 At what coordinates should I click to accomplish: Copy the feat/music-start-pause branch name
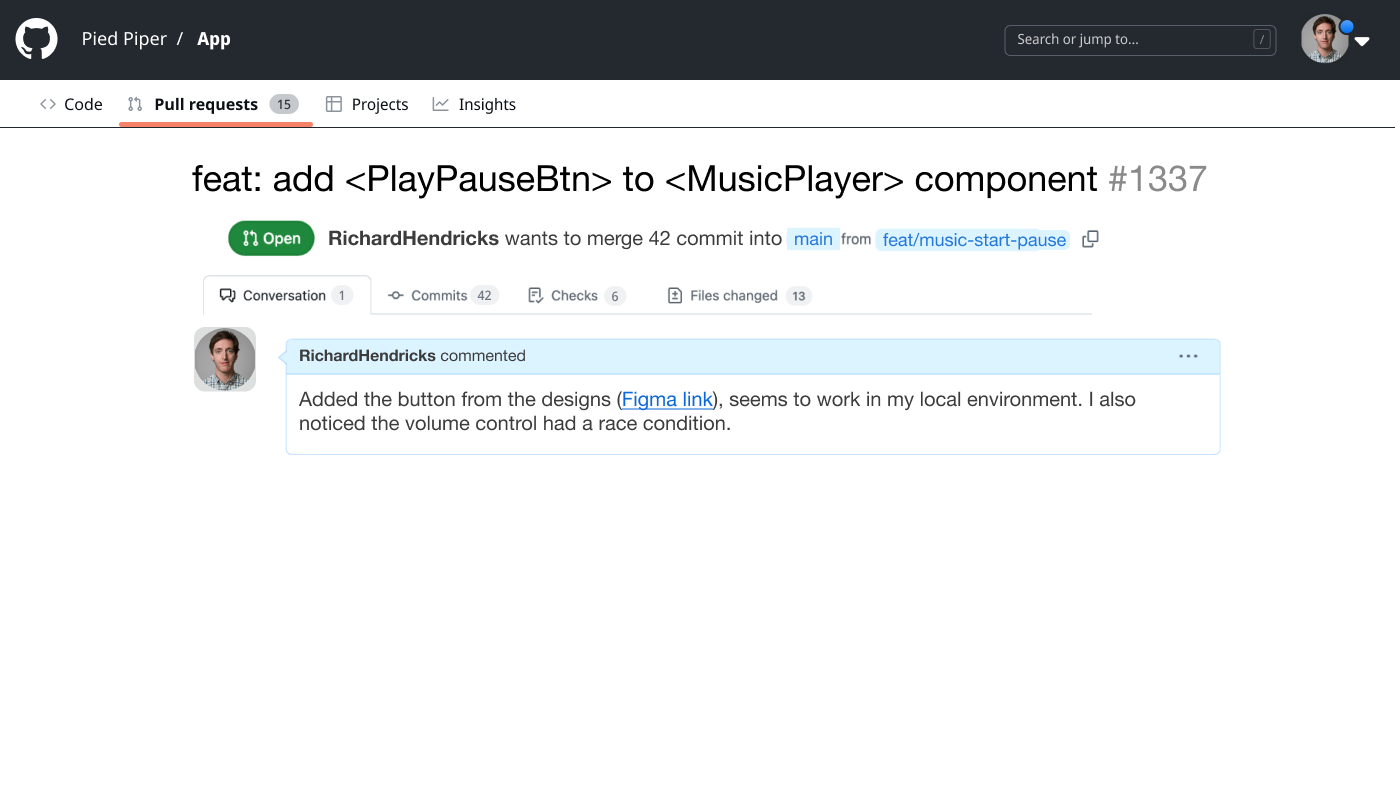point(1090,239)
